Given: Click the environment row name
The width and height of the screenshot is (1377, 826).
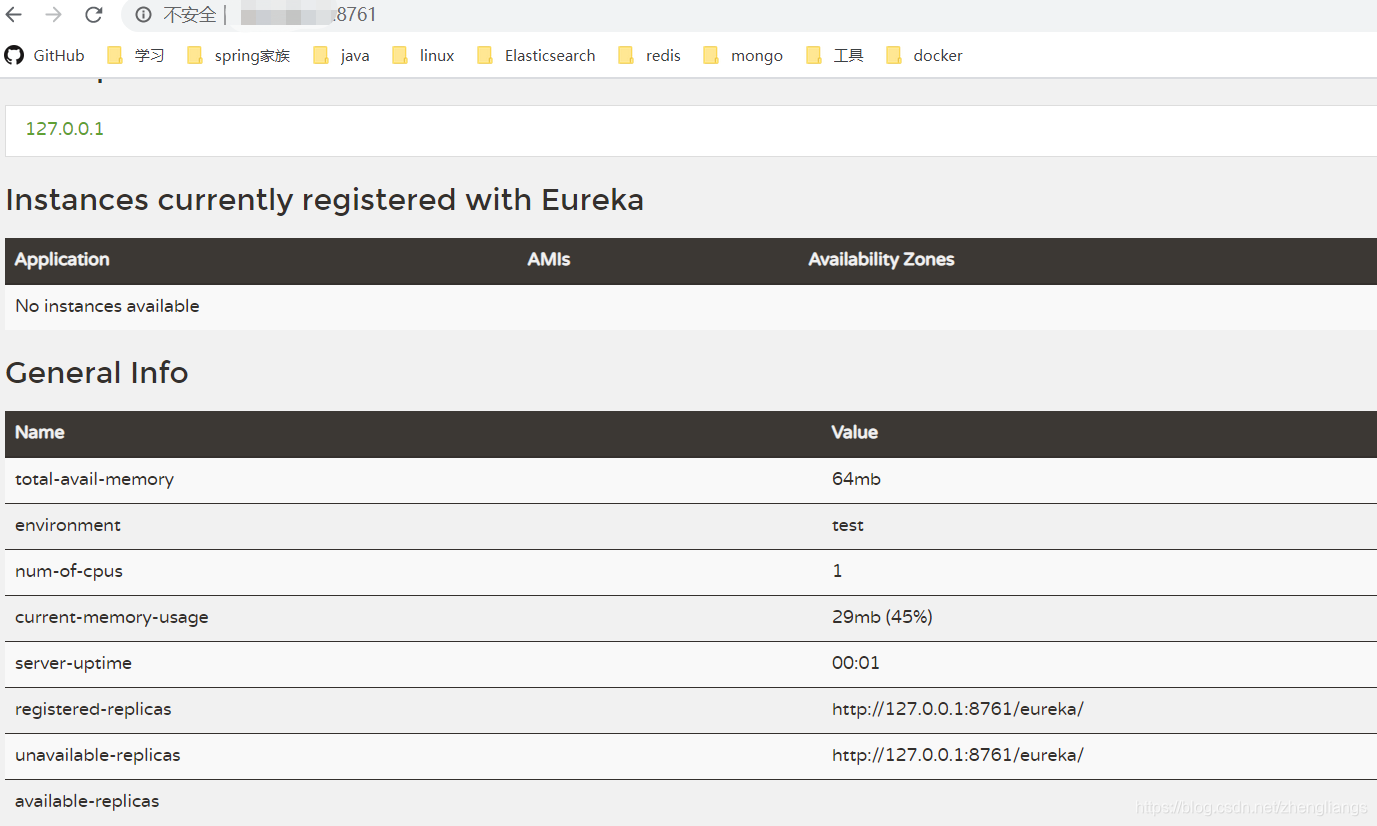Looking at the screenshot, I should (68, 526).
